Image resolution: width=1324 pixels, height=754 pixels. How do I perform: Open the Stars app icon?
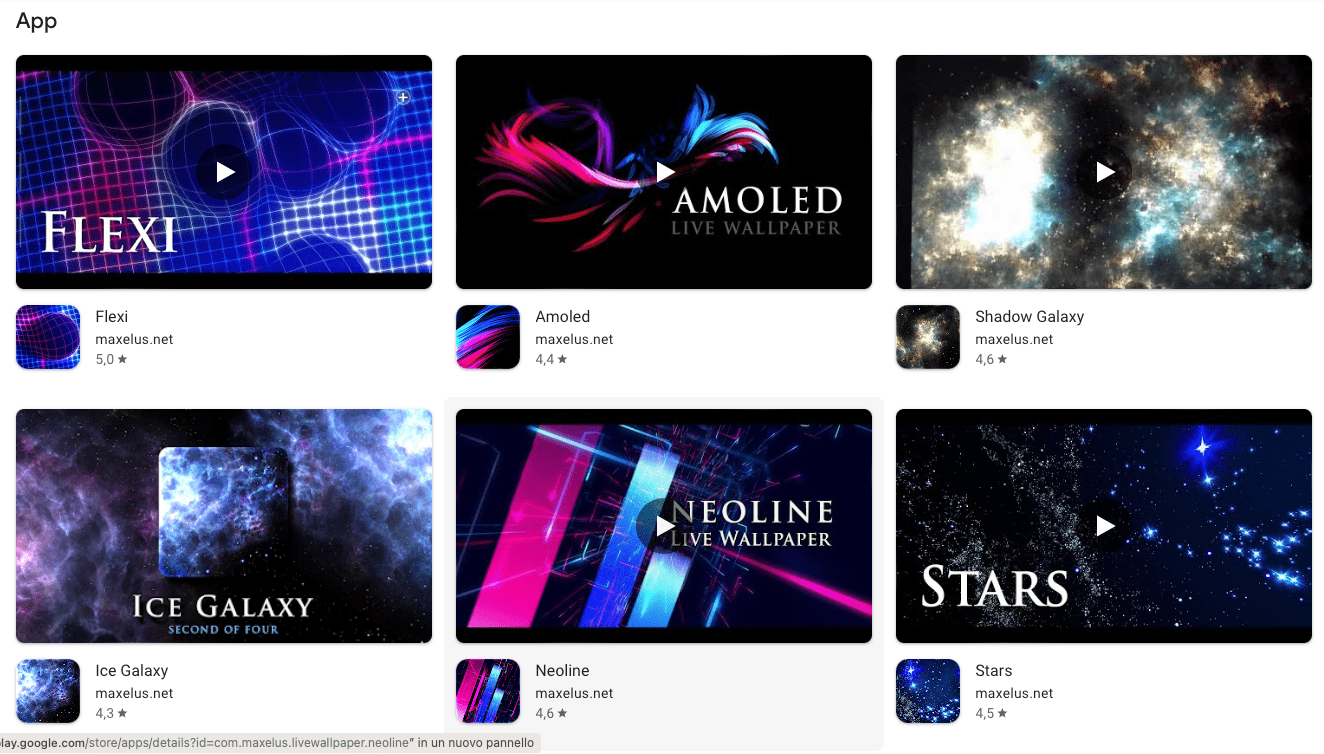pyautogui.click(x=928, y=691)
